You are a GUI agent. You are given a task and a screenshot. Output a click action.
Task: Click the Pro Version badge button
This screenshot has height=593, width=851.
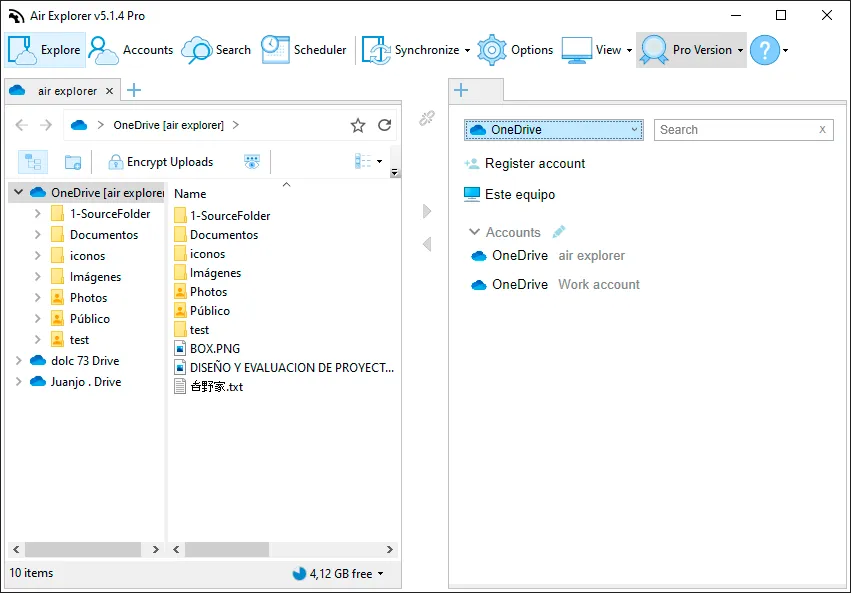[x=685, y=50]
